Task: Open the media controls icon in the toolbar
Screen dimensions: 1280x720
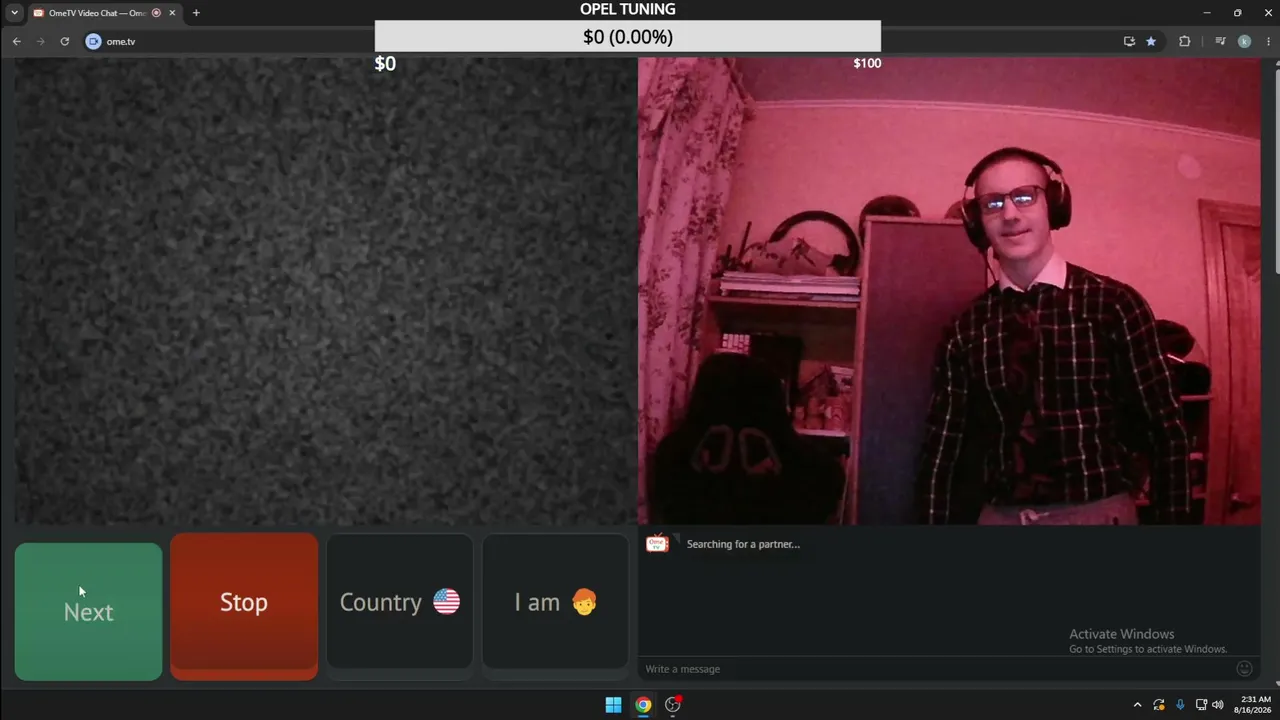Action: 1220,41
